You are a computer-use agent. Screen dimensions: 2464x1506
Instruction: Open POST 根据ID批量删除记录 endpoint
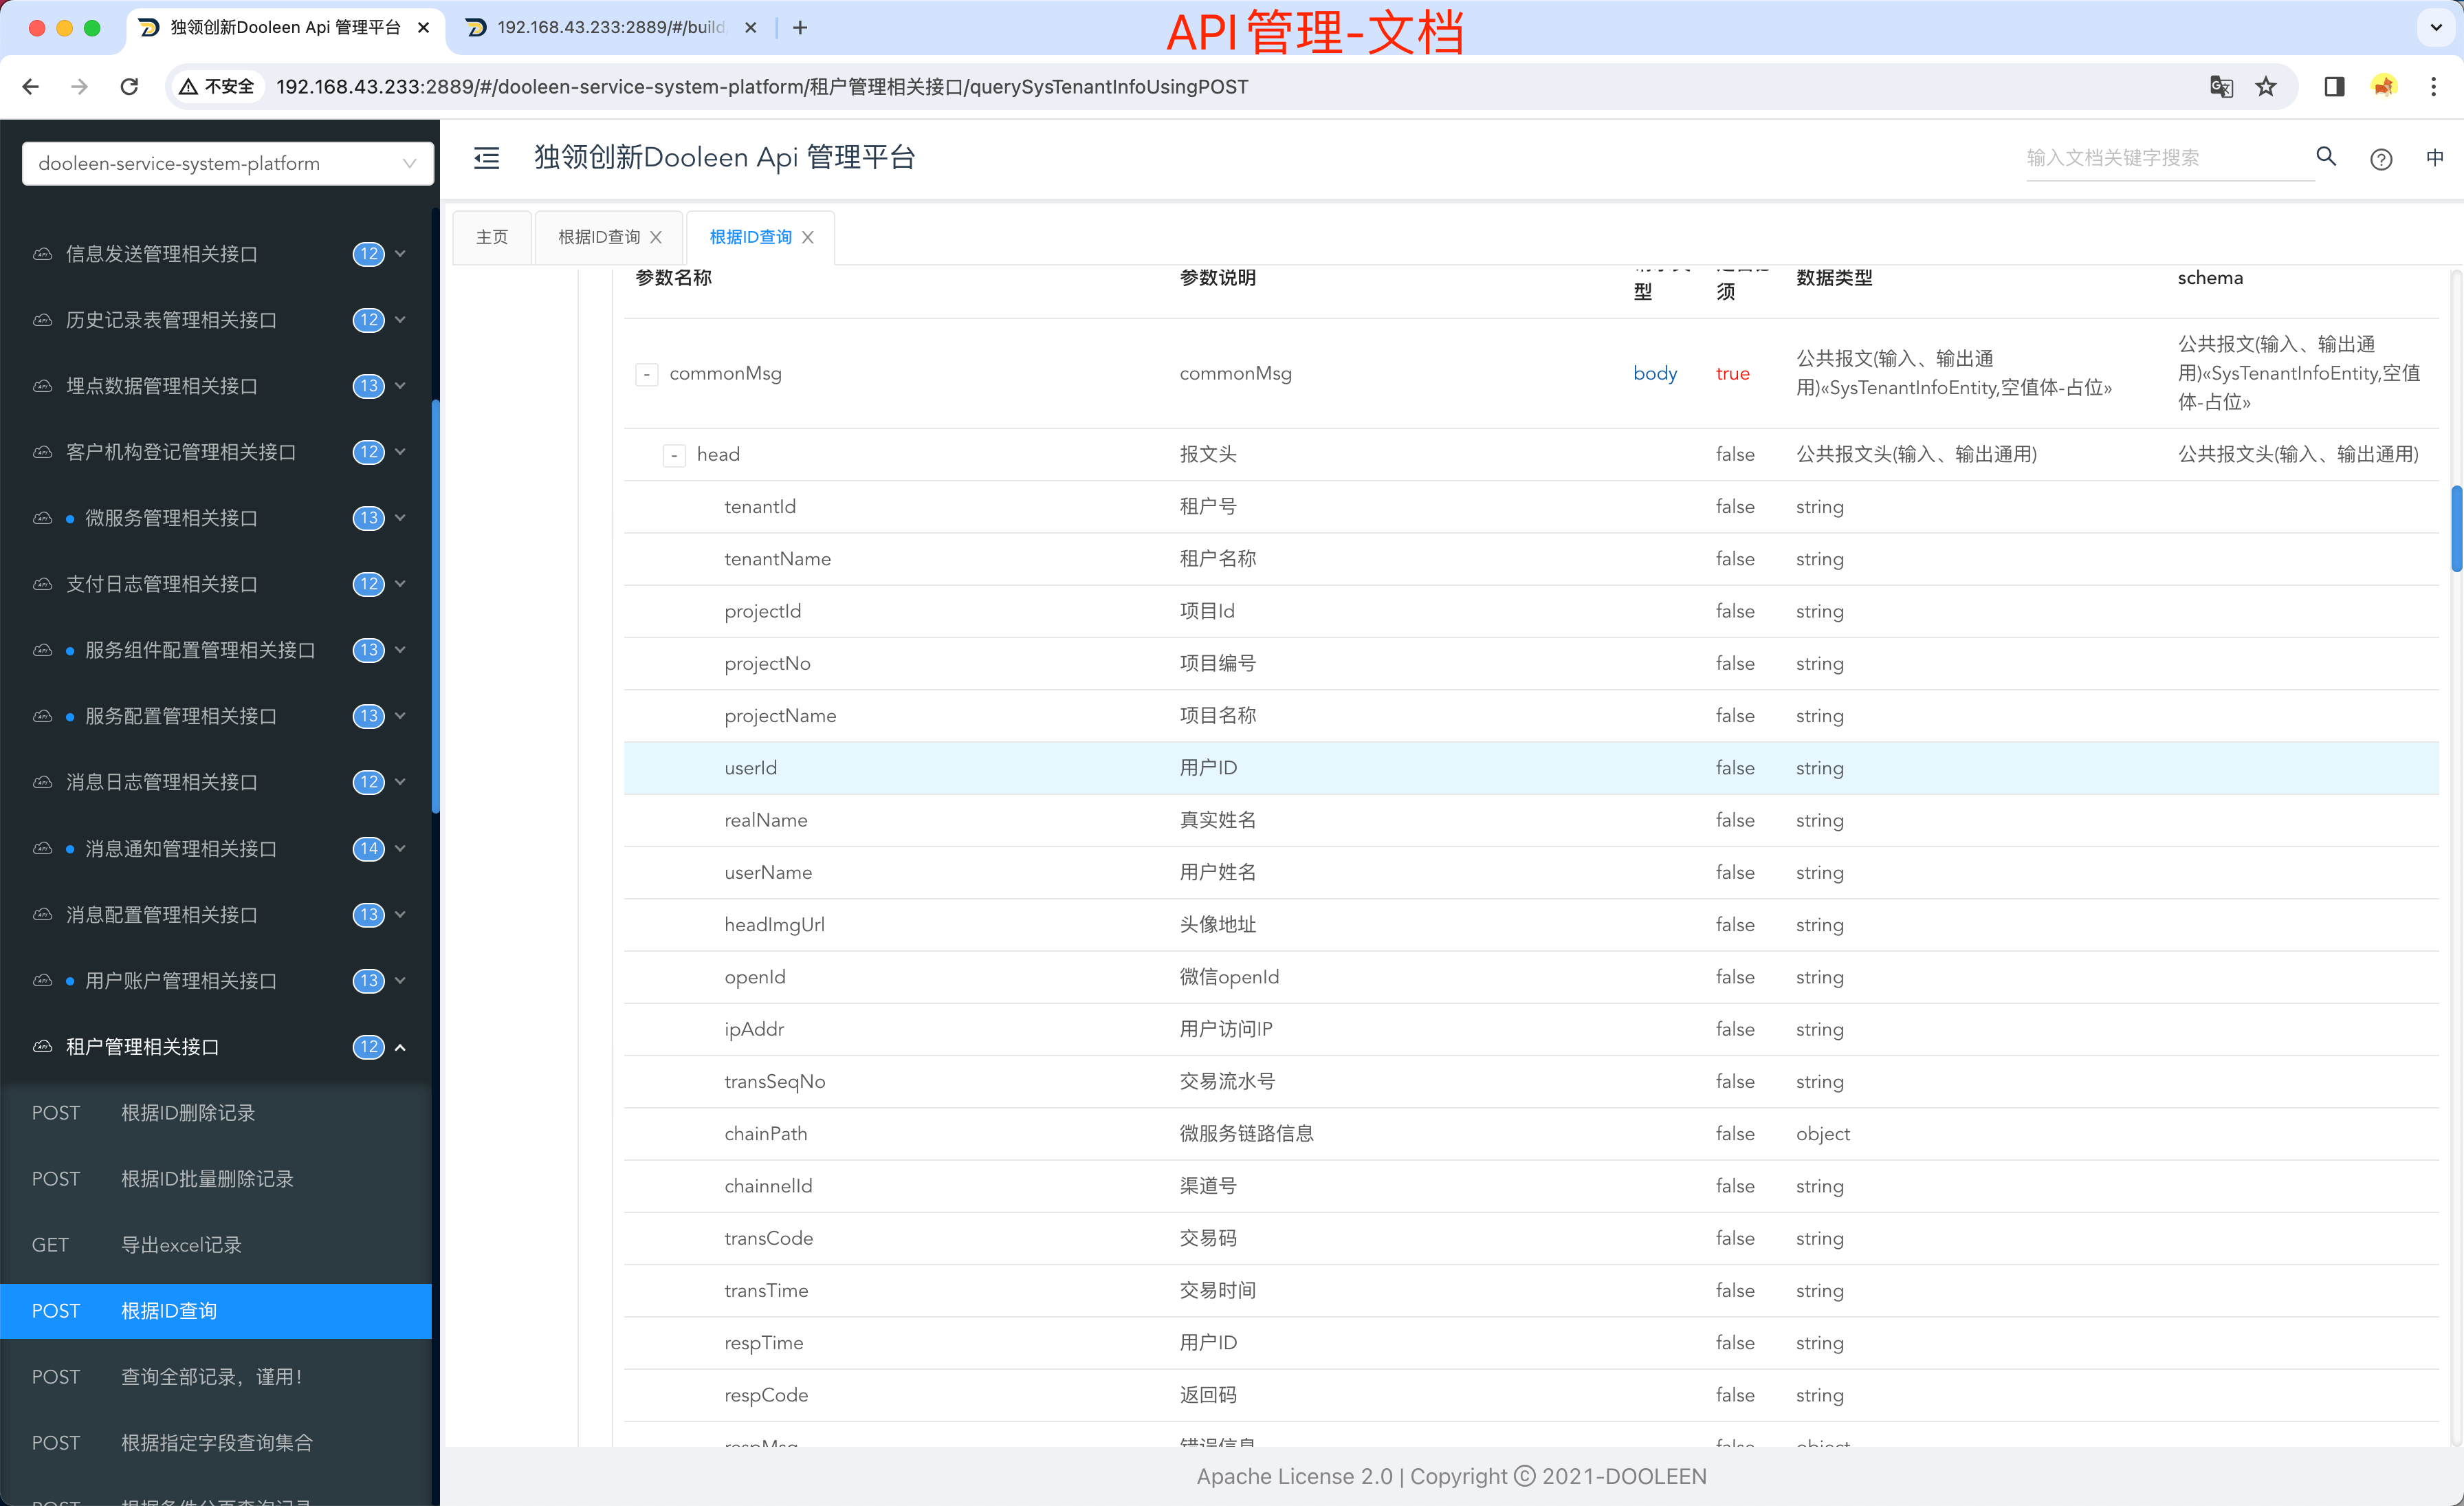(x=216, y=1179)
